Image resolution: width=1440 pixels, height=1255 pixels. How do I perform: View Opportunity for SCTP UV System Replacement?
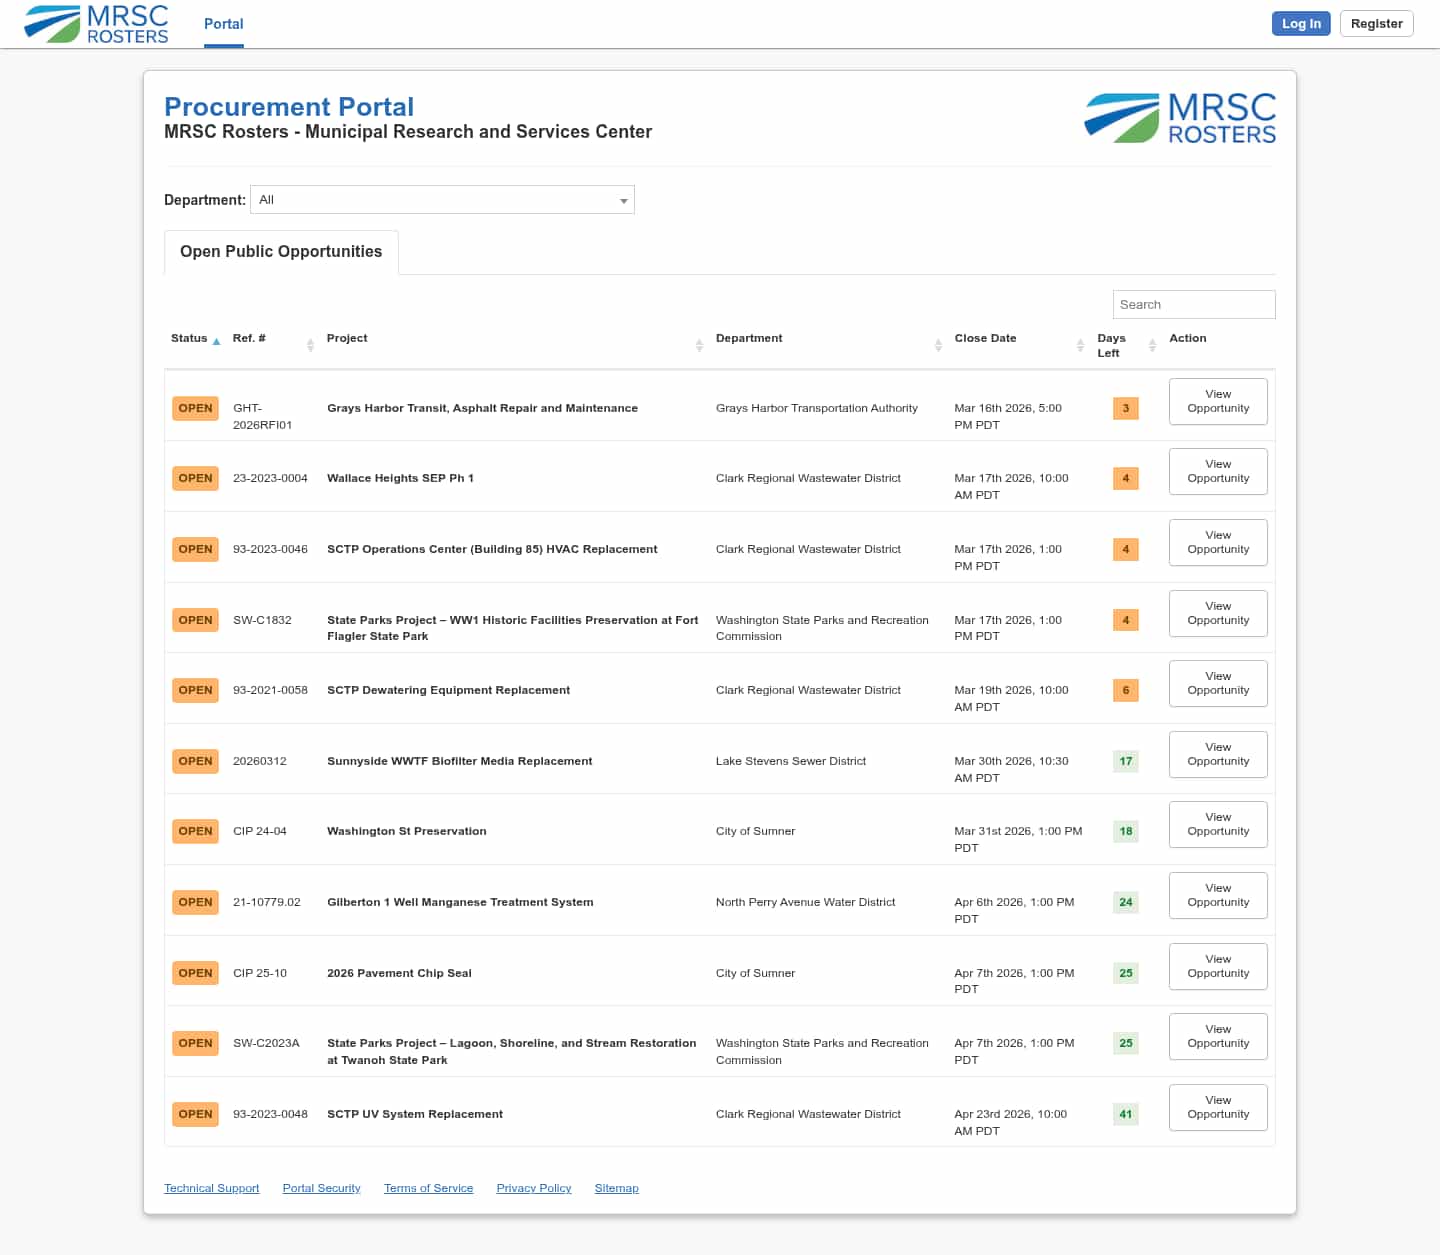point(1218,1107)
